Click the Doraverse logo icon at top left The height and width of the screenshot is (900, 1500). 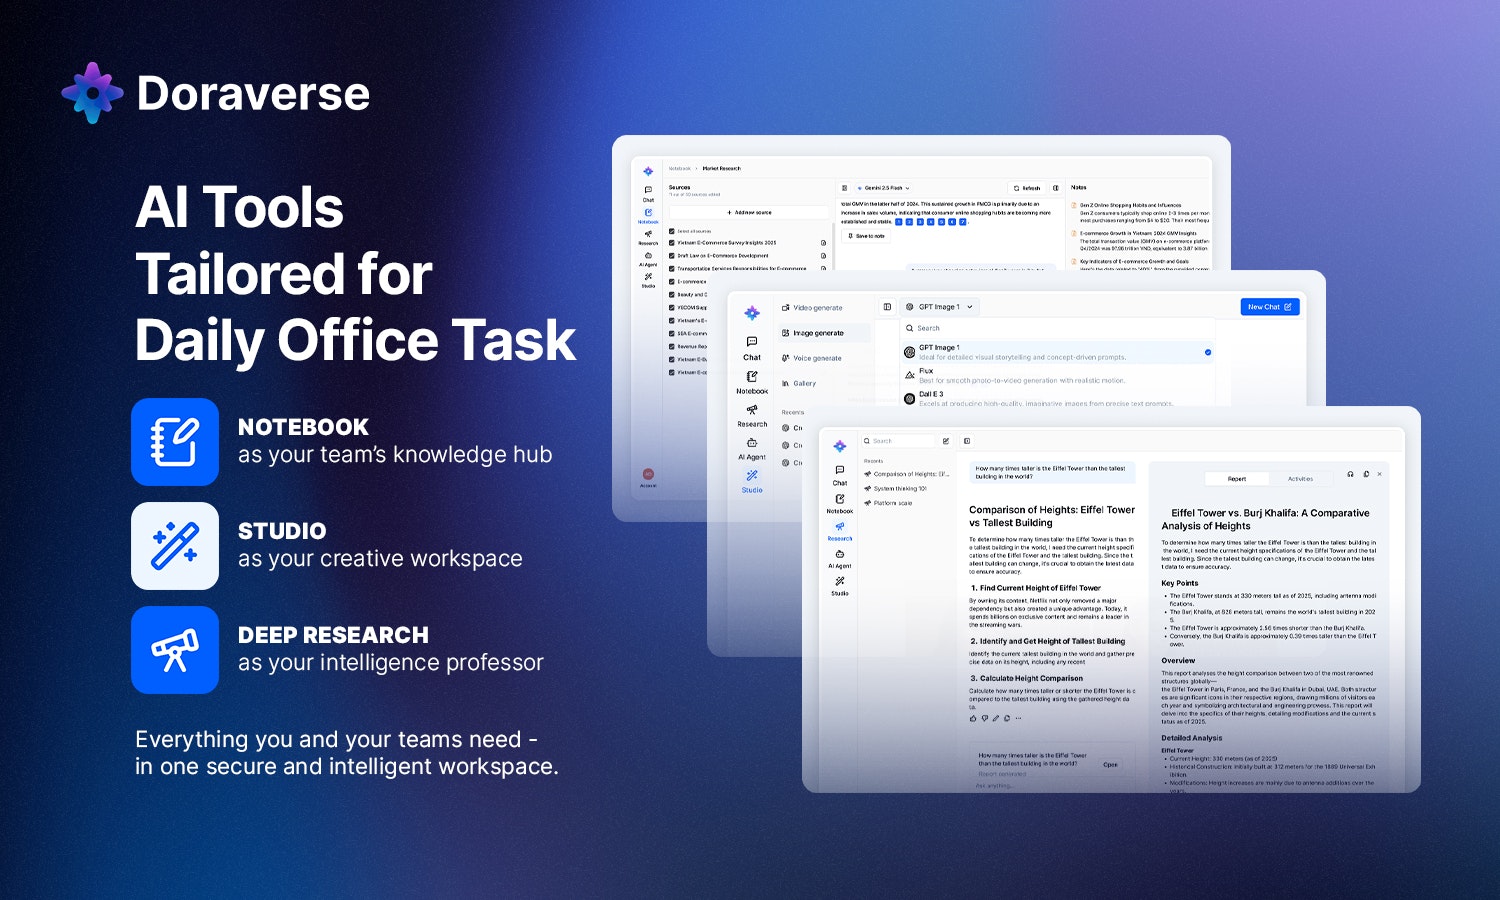92,93
